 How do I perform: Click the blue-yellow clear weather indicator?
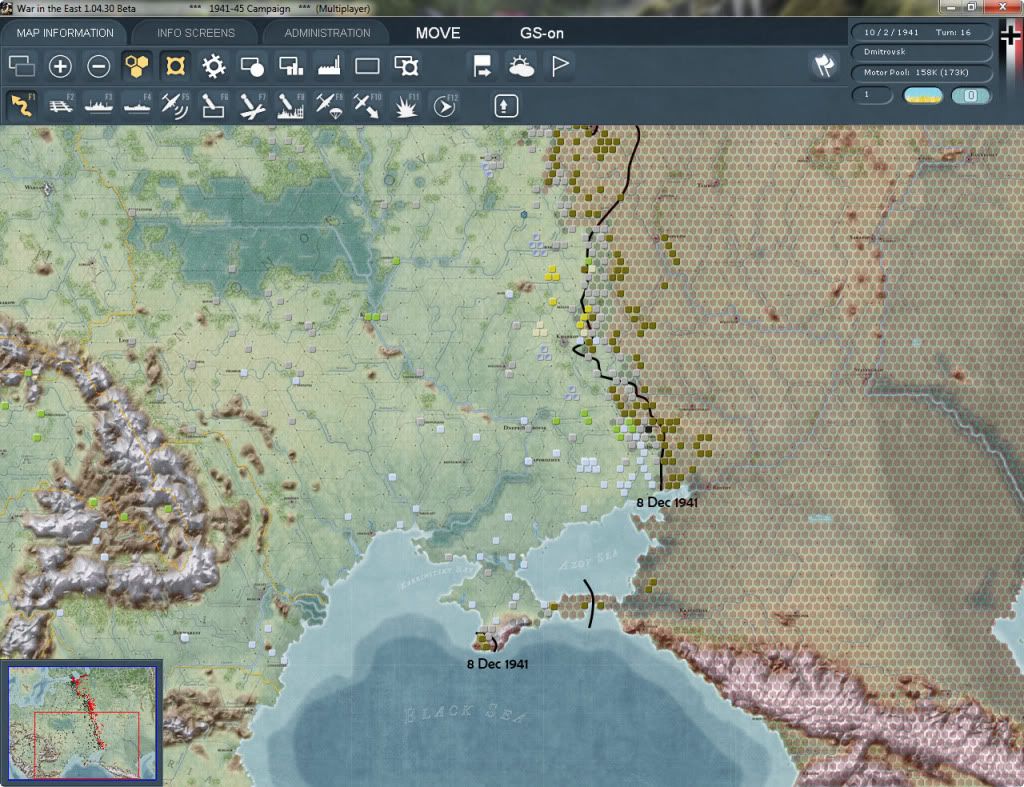click(923, 95)
